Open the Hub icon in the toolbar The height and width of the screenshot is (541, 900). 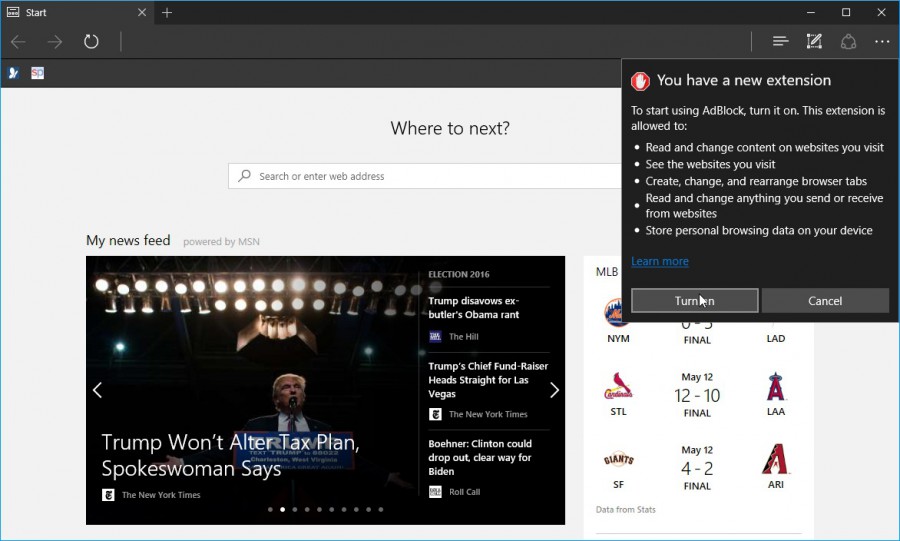pyautogui.click(x=780, y=41)
